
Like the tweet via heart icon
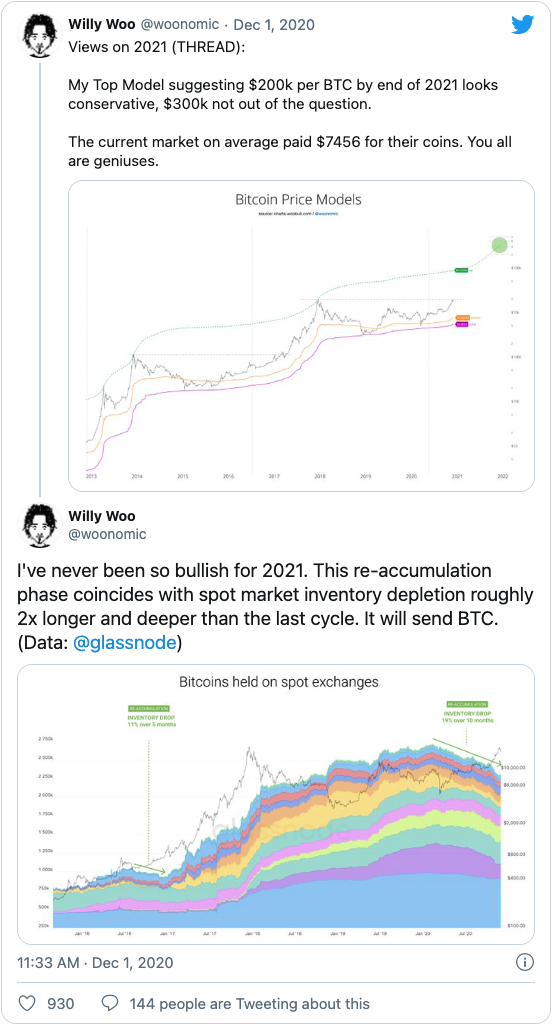click(27, 1003)
